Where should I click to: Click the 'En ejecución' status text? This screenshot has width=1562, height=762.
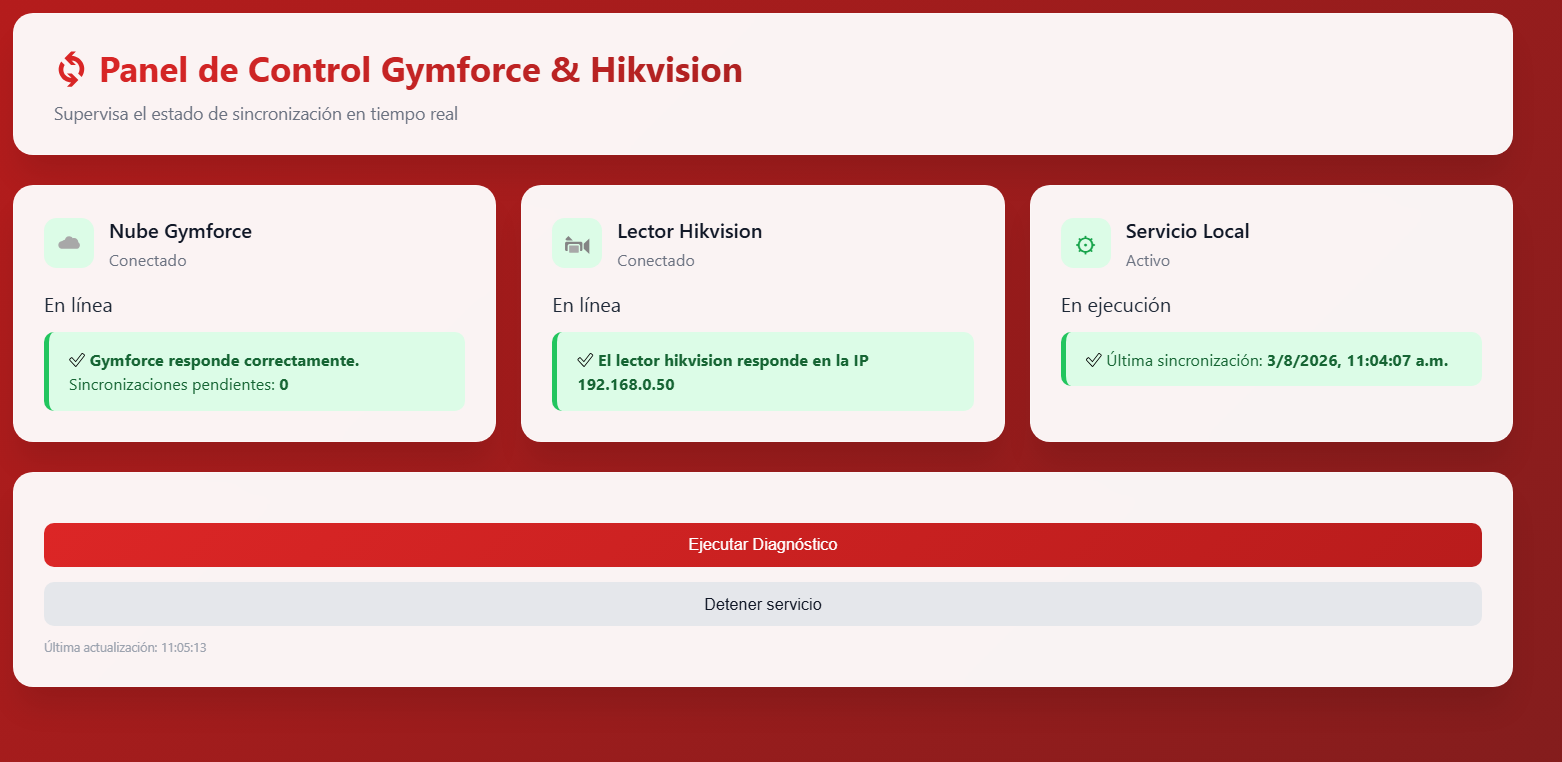pos(1116,305)
